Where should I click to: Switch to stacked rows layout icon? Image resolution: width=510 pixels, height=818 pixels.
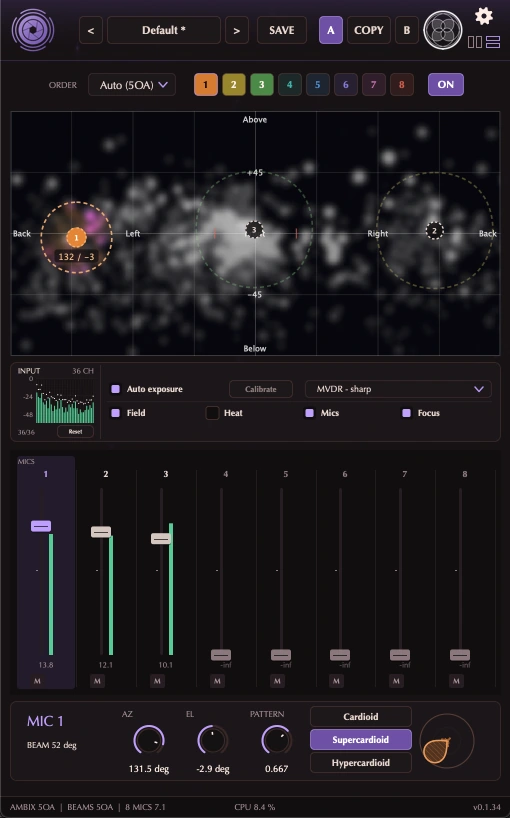(x=493, y=42)
